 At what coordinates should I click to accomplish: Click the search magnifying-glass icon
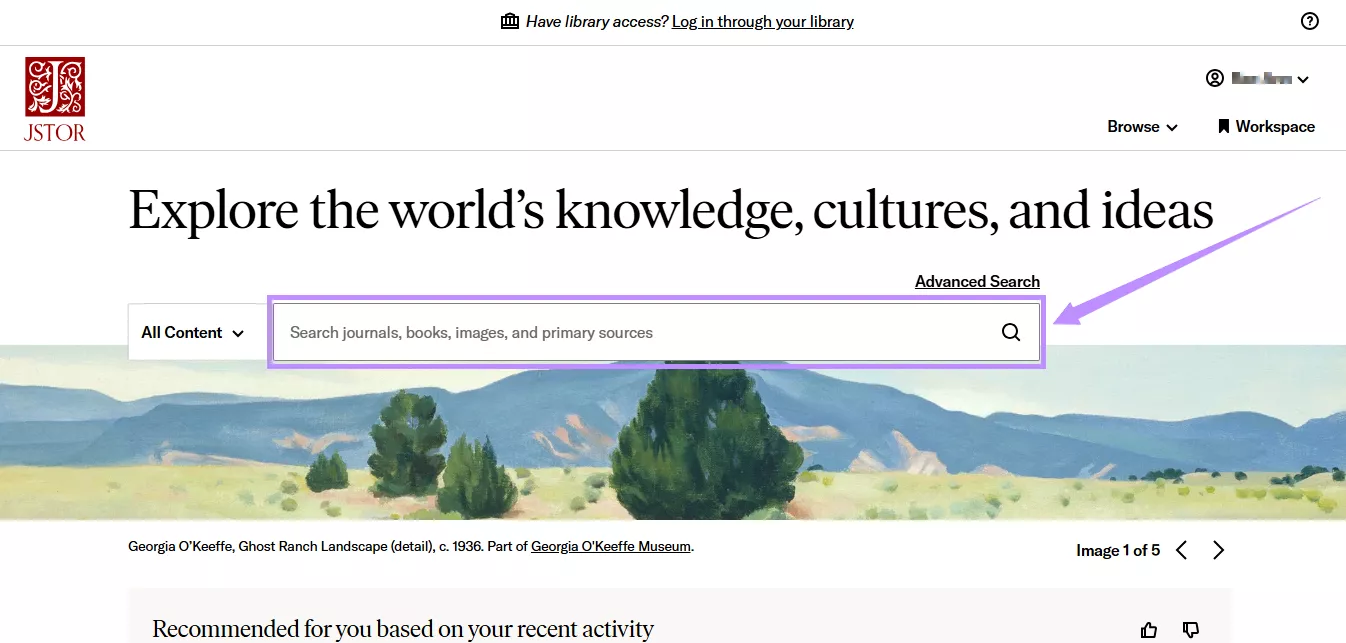(1010, 331)
